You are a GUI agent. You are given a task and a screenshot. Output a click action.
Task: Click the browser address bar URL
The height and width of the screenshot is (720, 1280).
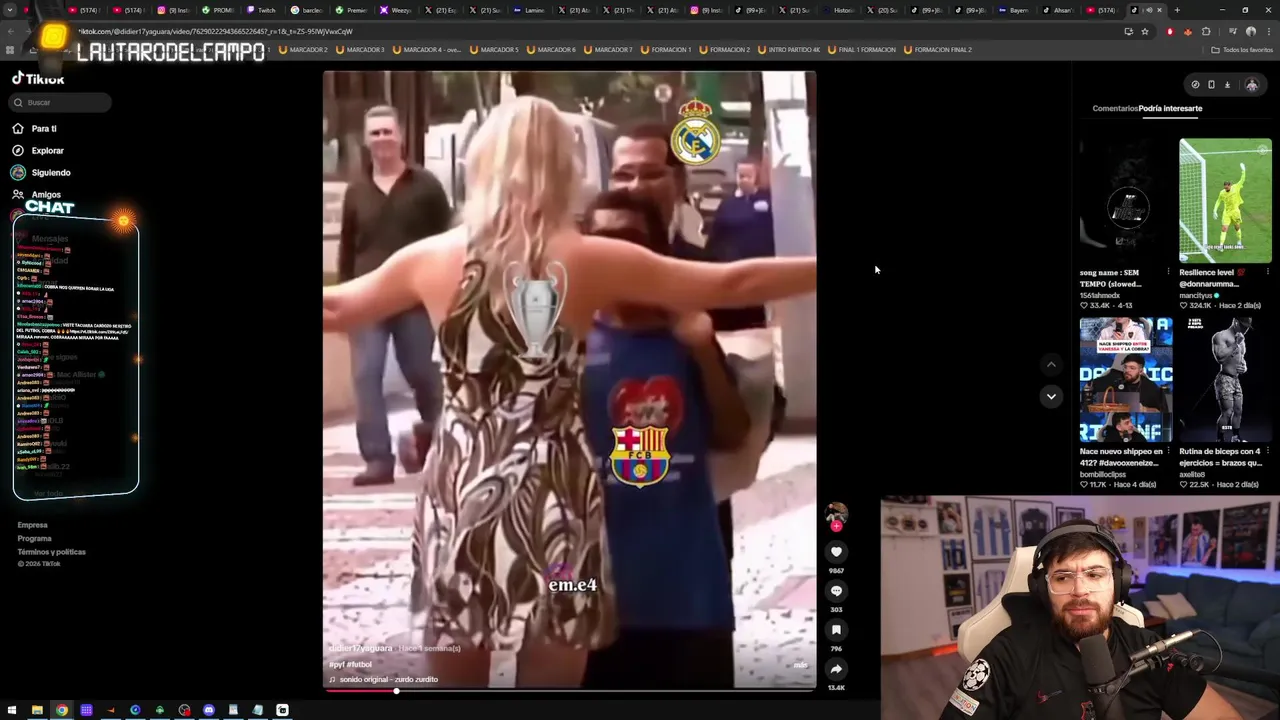[215, 31]
